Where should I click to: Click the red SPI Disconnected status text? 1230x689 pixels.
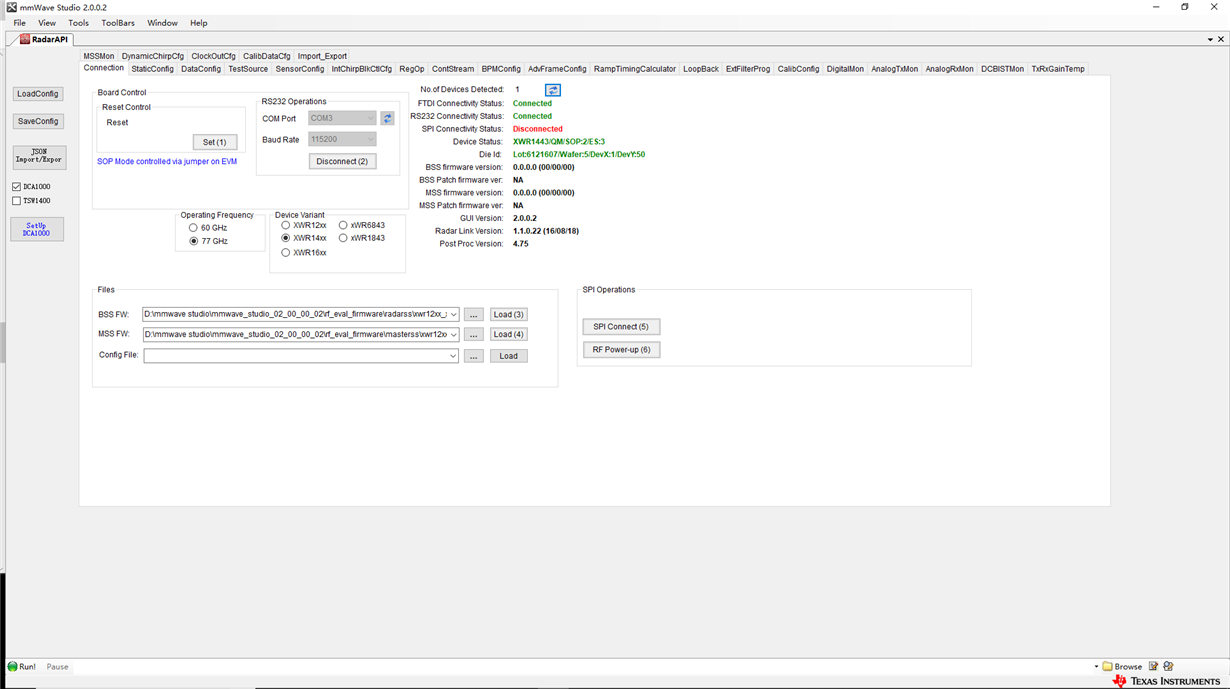pos(538,129)
